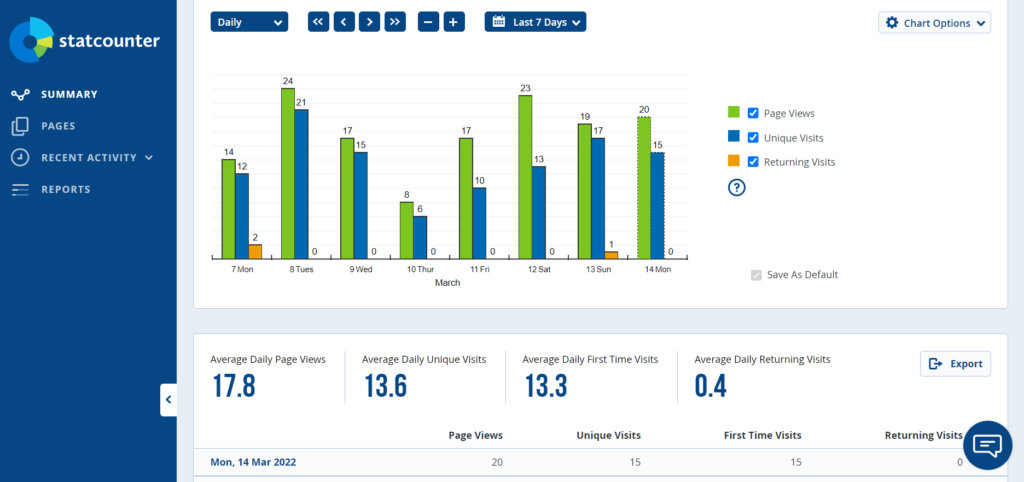Click the Statcounter logo
1024x482 pixels.
tap(84, 41)
